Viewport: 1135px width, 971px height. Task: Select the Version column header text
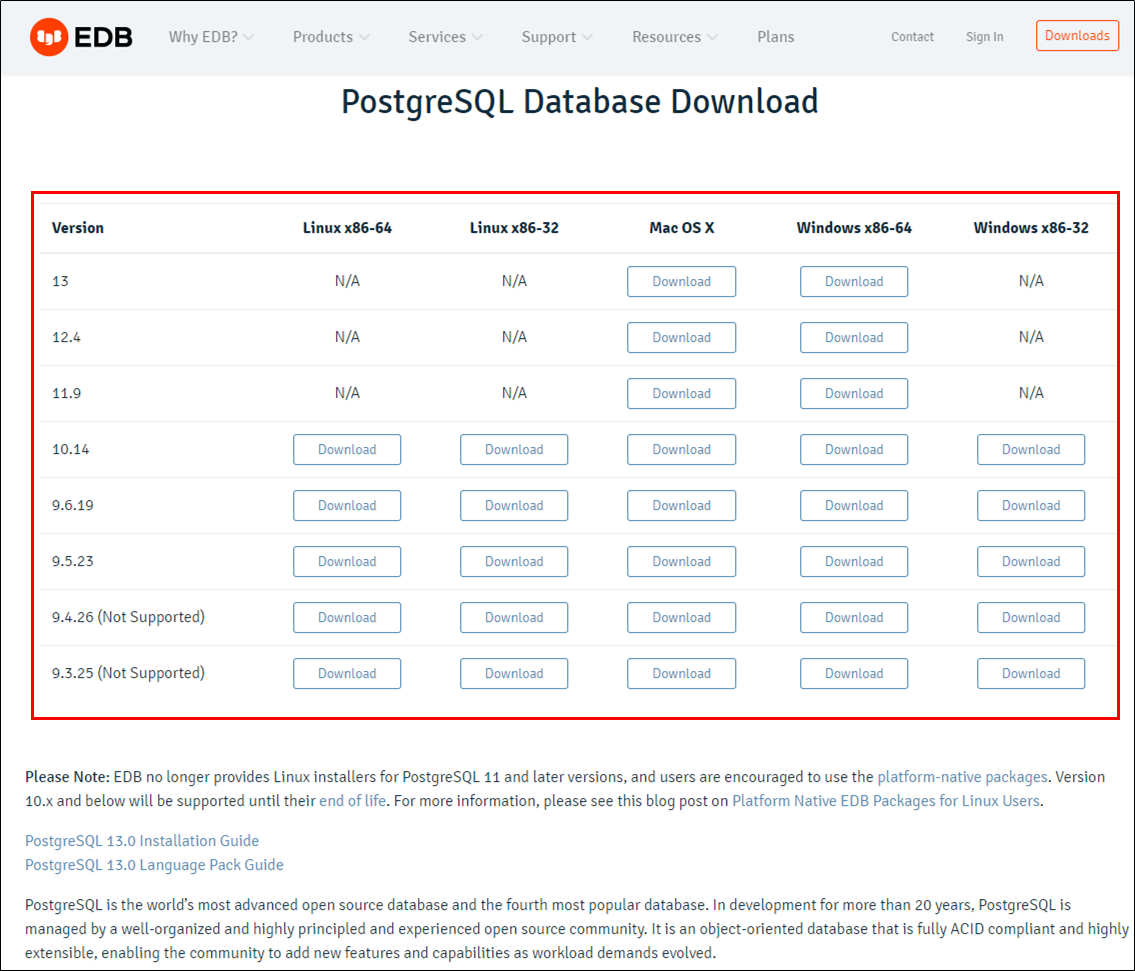pyautogui.click(x=77, y=228)
